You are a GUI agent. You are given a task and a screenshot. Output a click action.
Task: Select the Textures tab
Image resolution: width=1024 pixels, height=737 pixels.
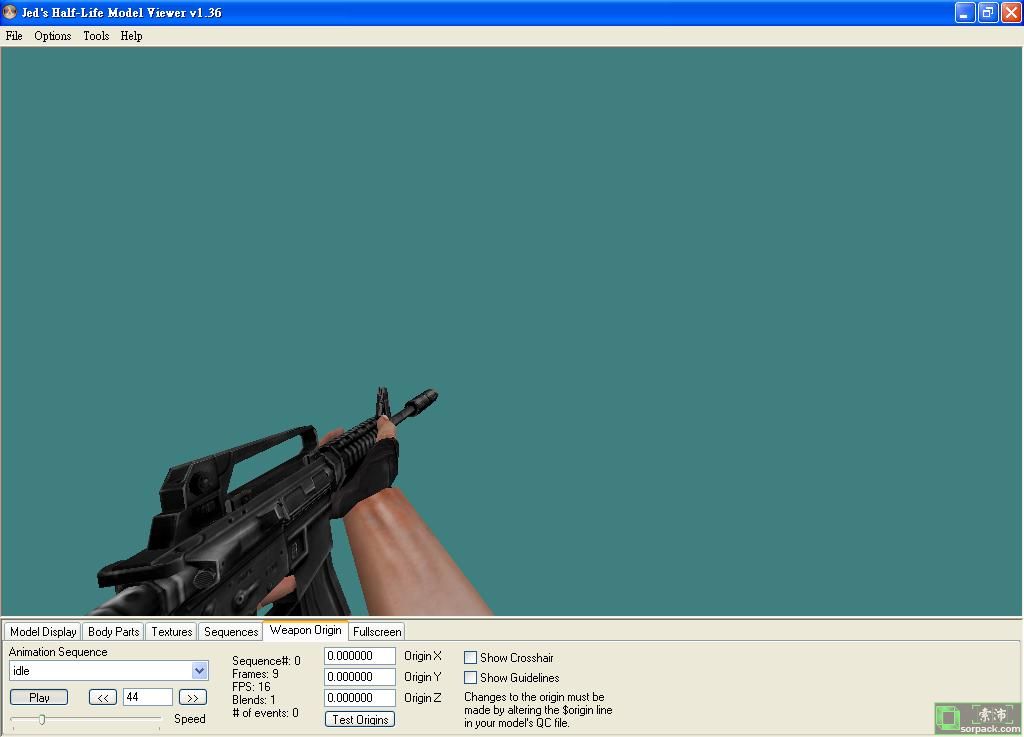tap(171, 632)
